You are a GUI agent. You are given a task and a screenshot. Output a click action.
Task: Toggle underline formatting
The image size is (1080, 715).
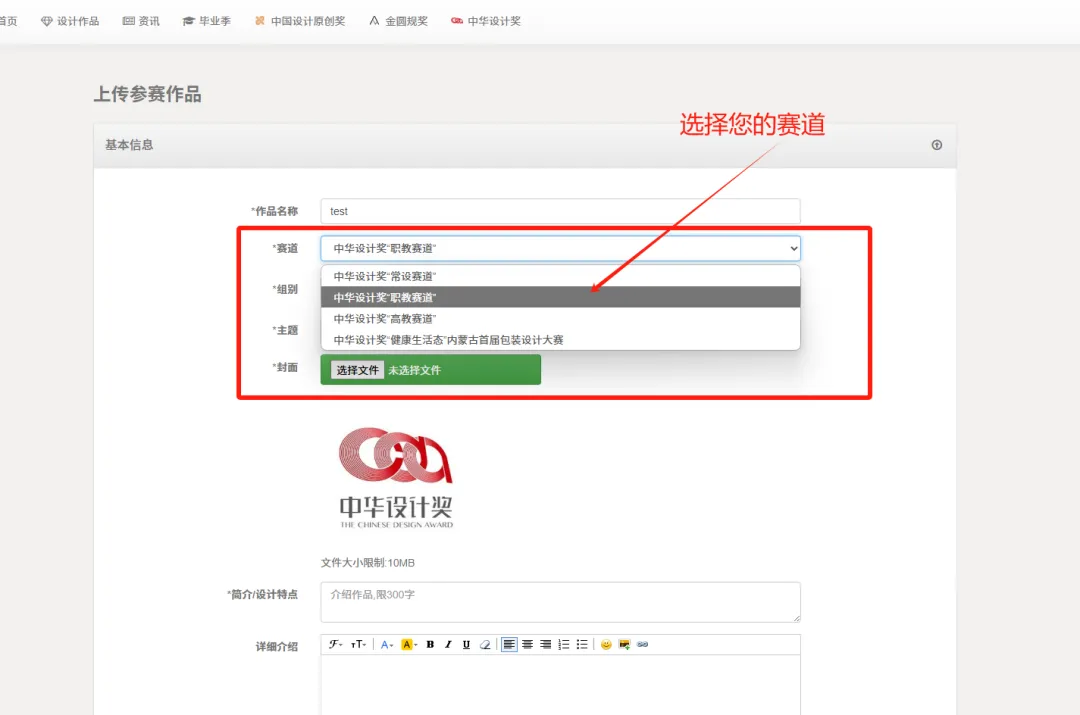pyautogui.click(x=466, y=644)
